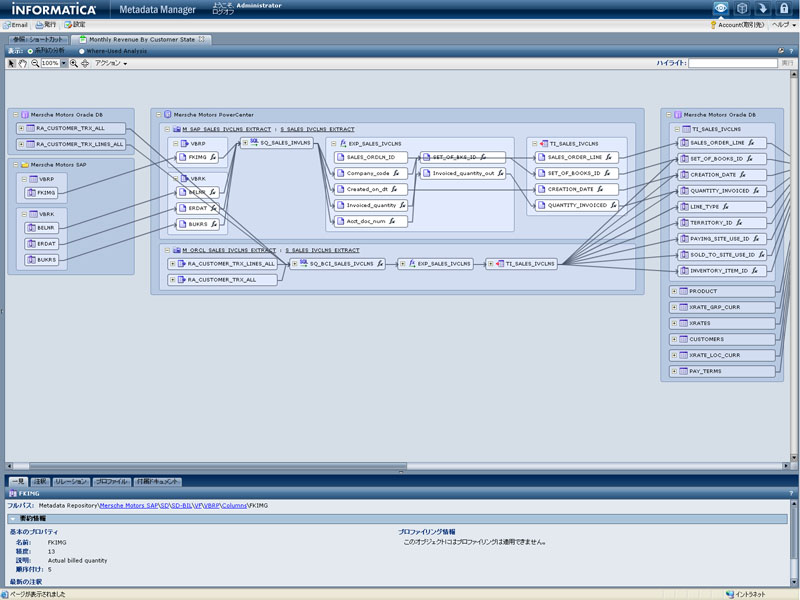Click the help question mark in FKIMG panel

click(x=791, y=493)
